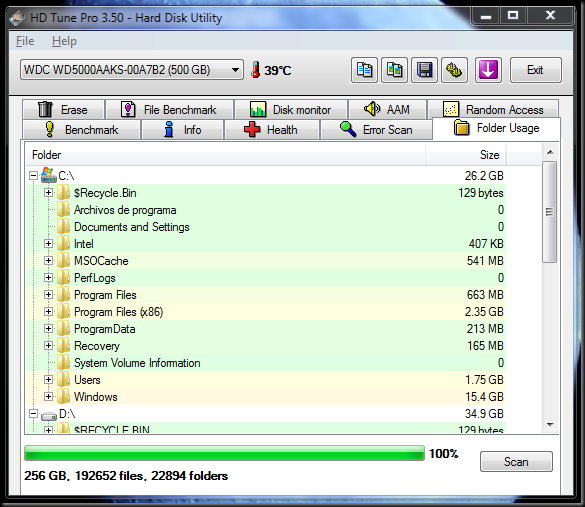Screen dimensions: 585x507
Task: Collapse the D:\ drive tree node
Action: point(34,413)
